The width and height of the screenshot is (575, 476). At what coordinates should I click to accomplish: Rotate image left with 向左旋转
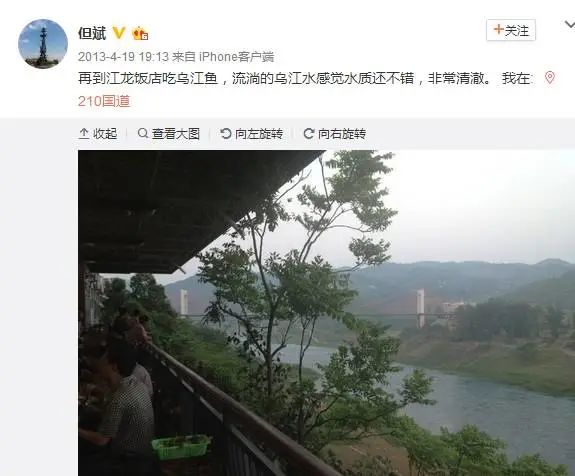click(x=252, y=134)
